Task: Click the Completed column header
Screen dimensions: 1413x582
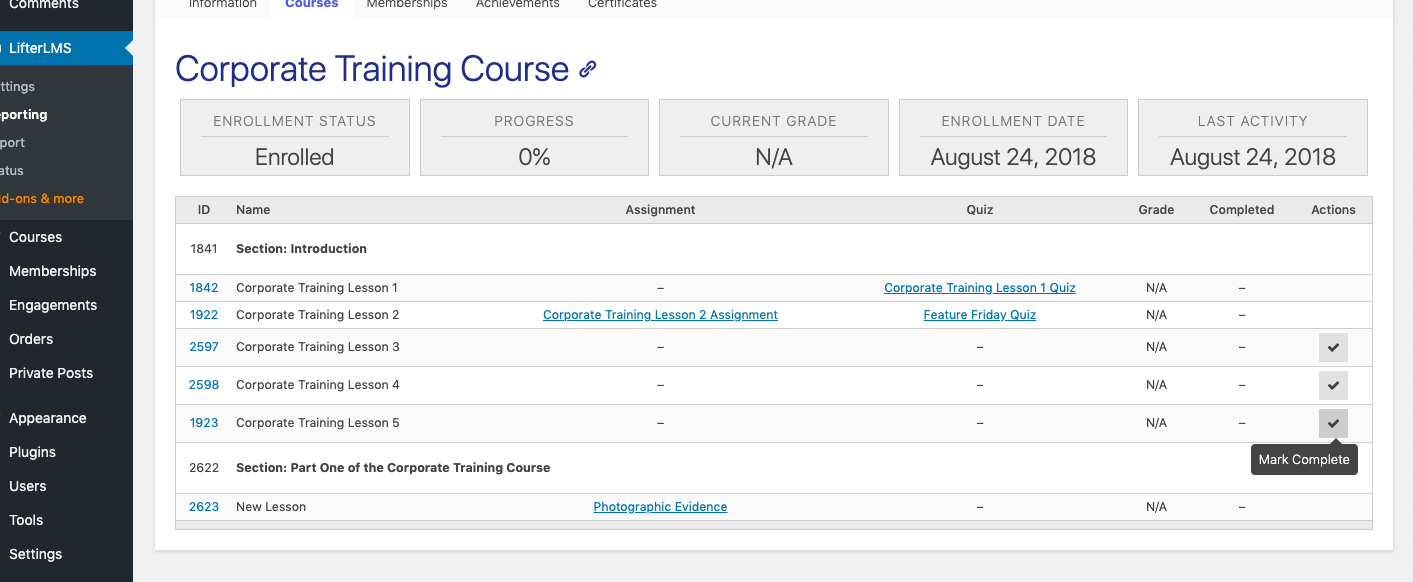Action: coord(1242,210)
